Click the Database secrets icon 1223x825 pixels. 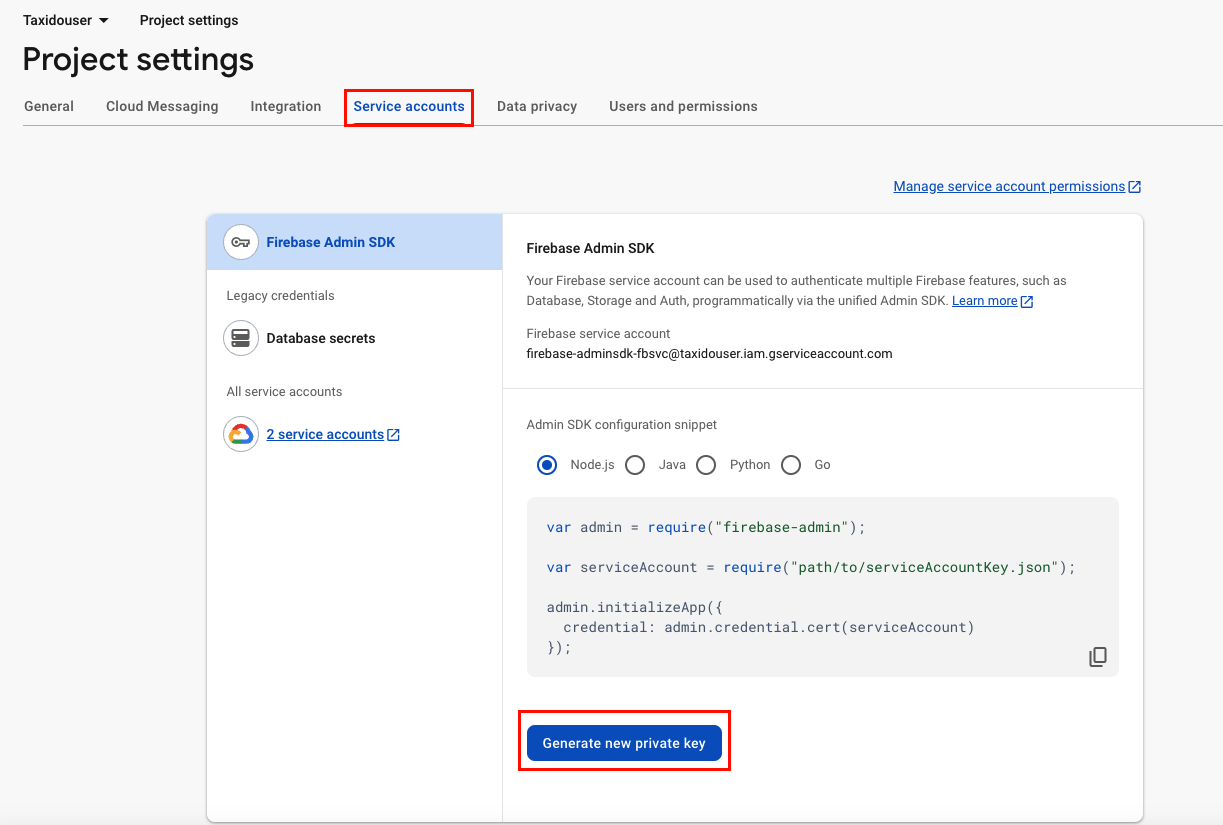click(x=241, y=338)
